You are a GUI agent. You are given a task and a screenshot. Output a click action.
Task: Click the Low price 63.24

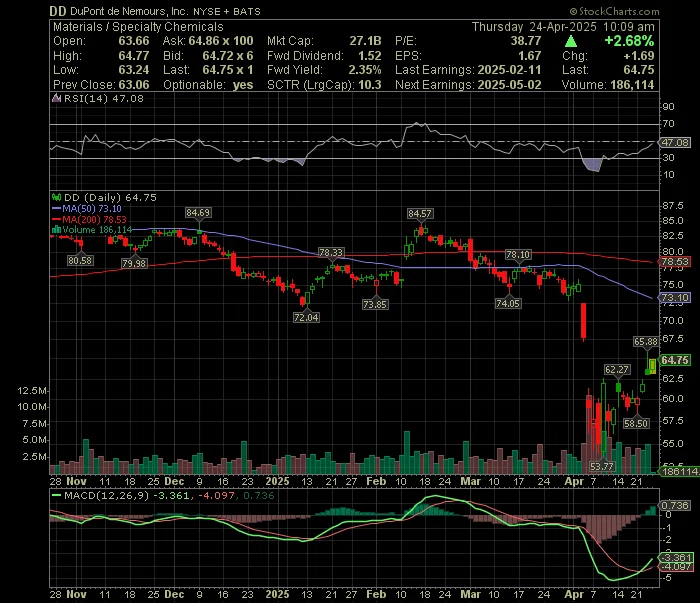(x=134, y=70)
